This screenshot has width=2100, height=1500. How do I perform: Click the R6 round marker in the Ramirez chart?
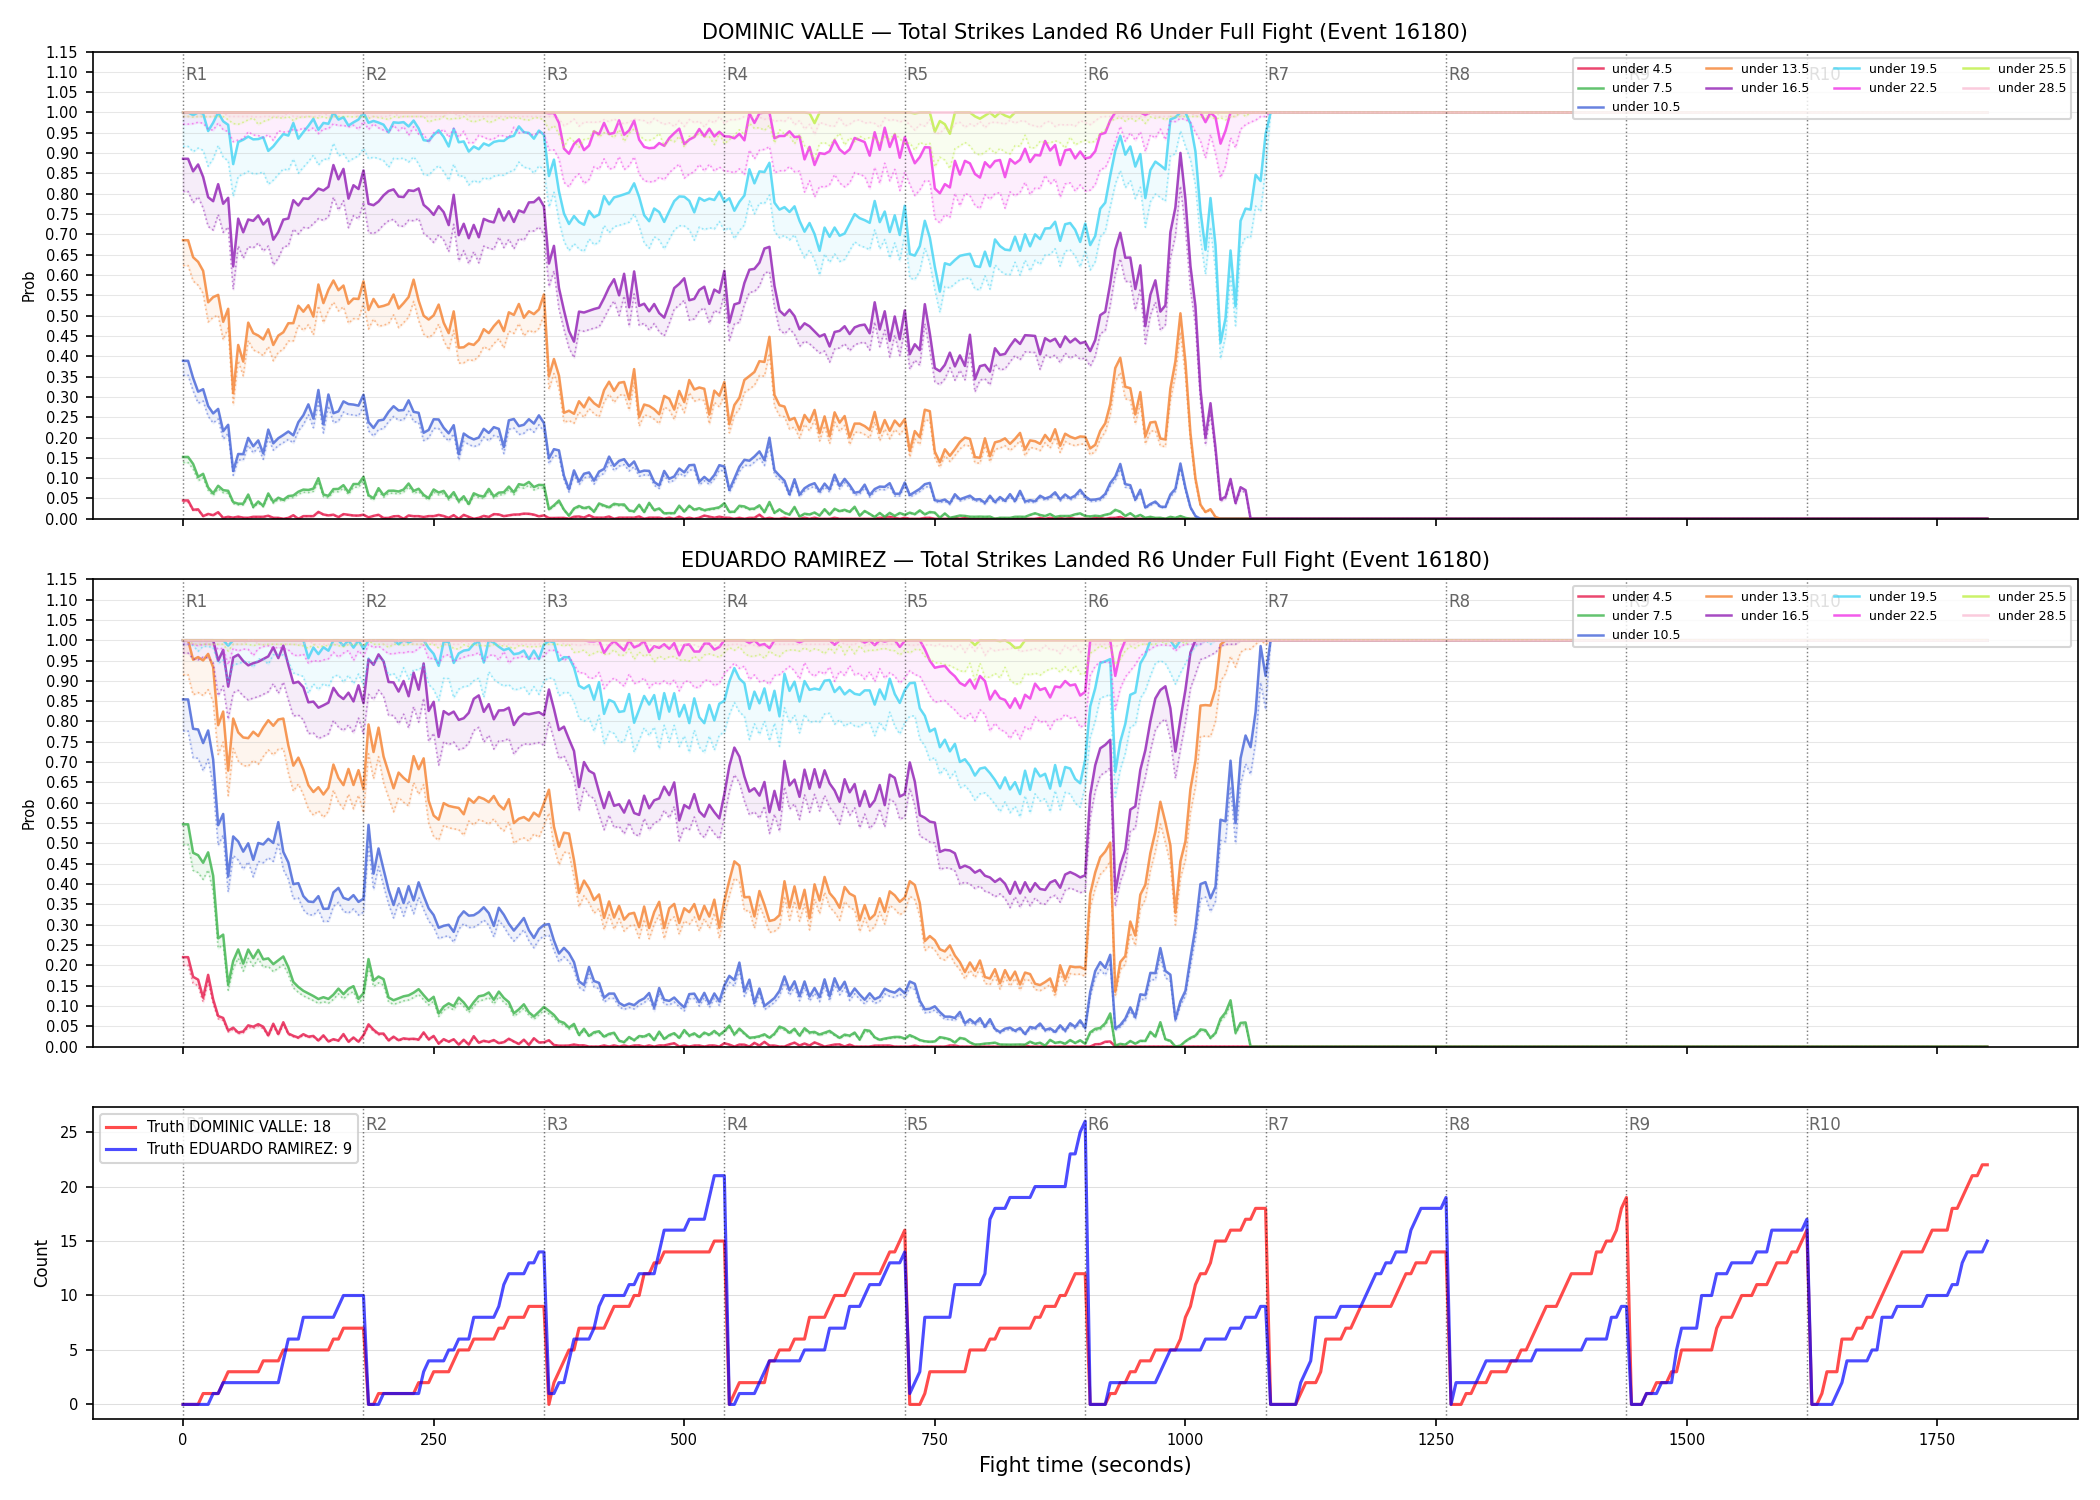coord(1098,601)
